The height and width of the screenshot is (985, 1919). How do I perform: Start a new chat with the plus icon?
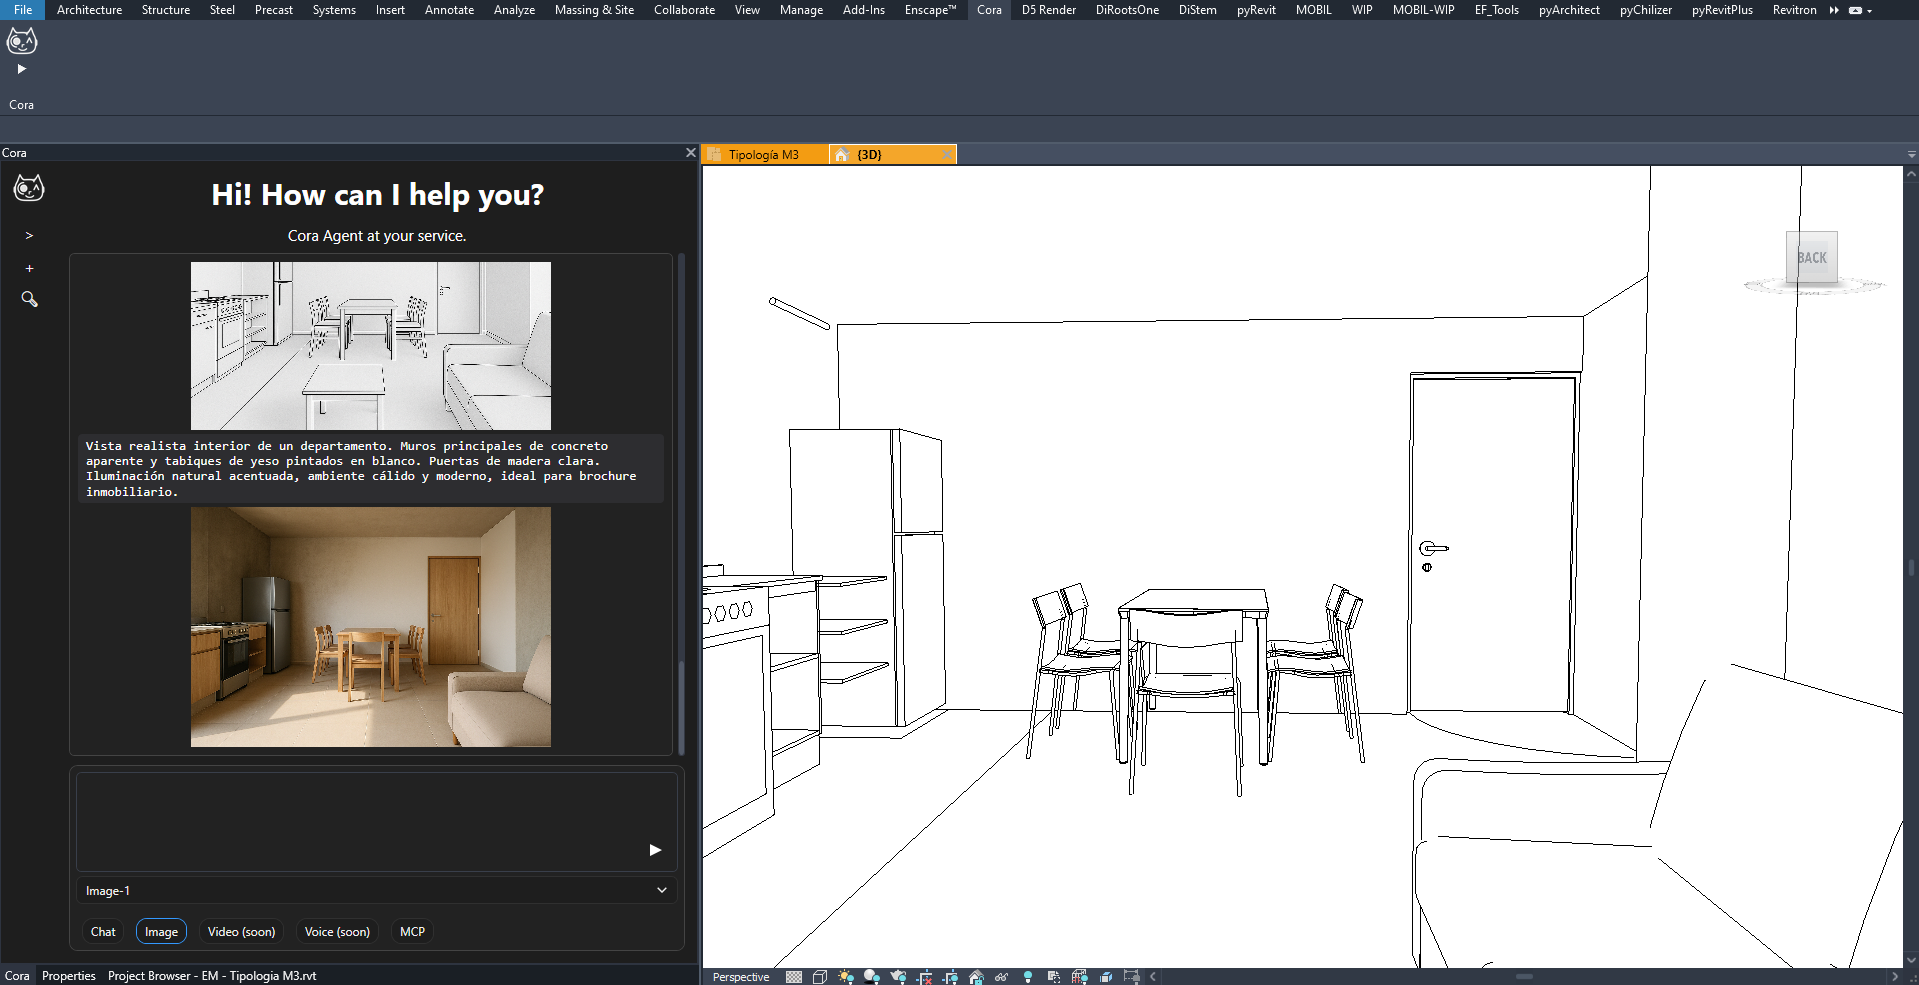click(x=29, y=268)
